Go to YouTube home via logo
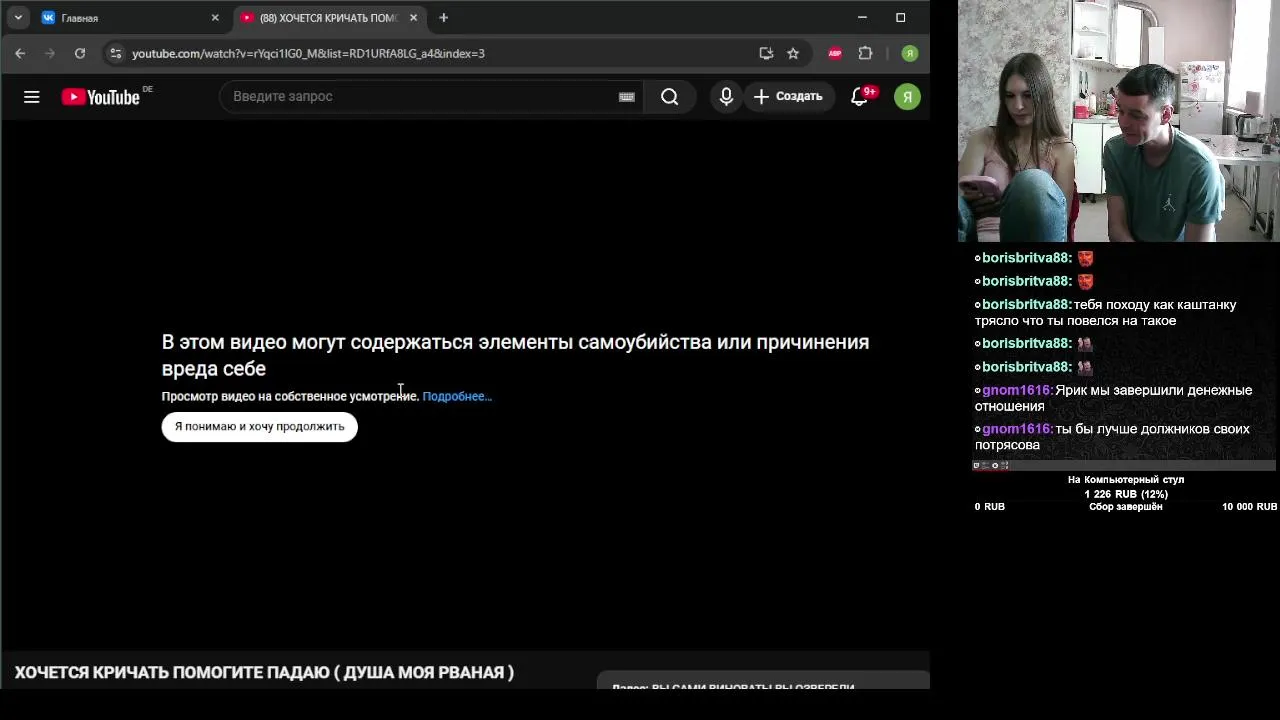This screenshot has height=720, width=1280. pos(100,97)
